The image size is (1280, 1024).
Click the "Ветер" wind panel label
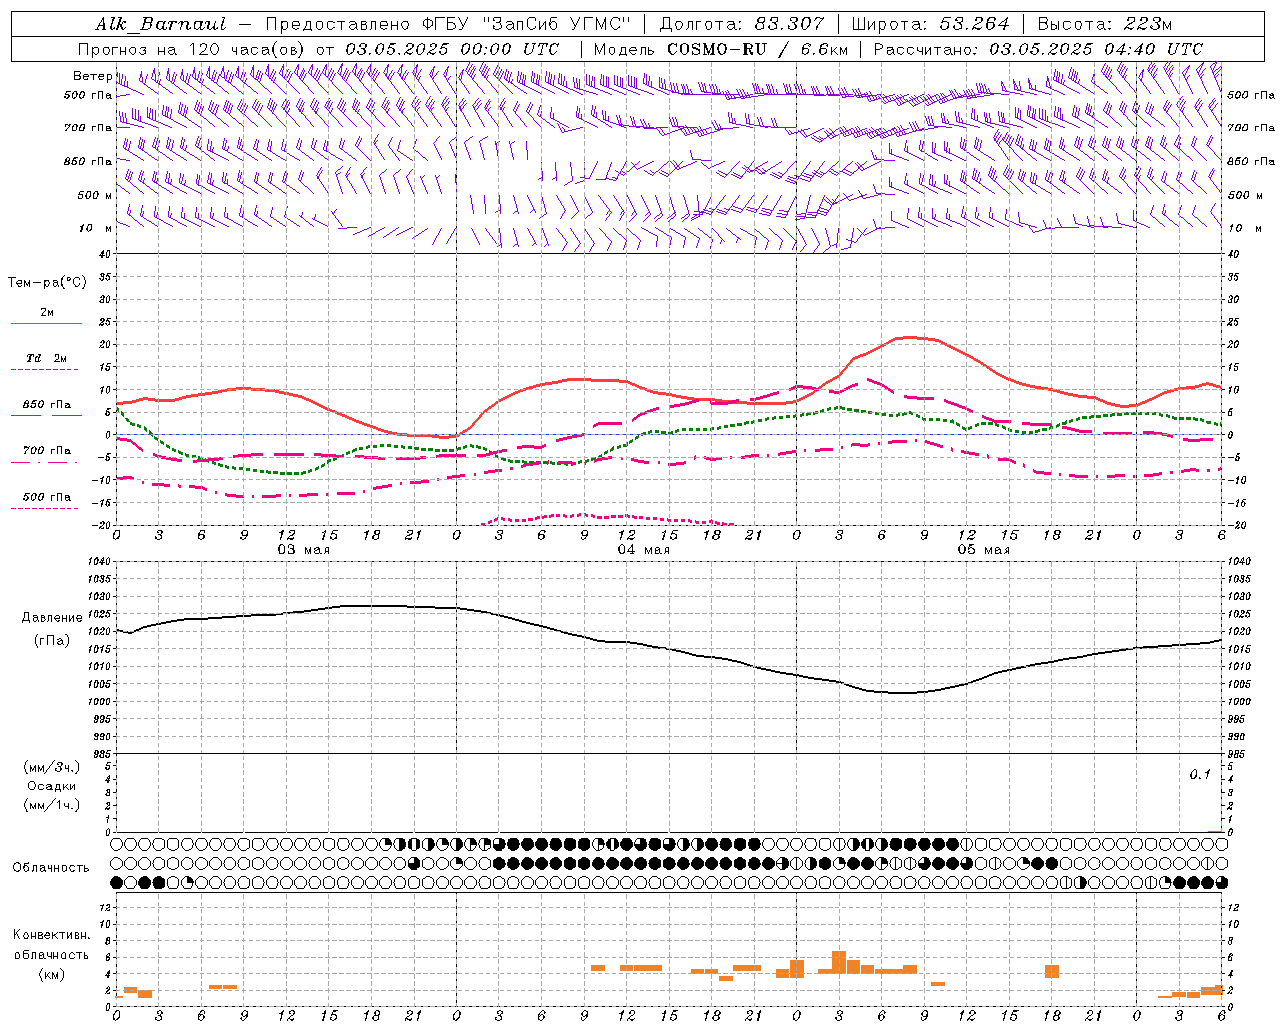[x=92, y=76]
